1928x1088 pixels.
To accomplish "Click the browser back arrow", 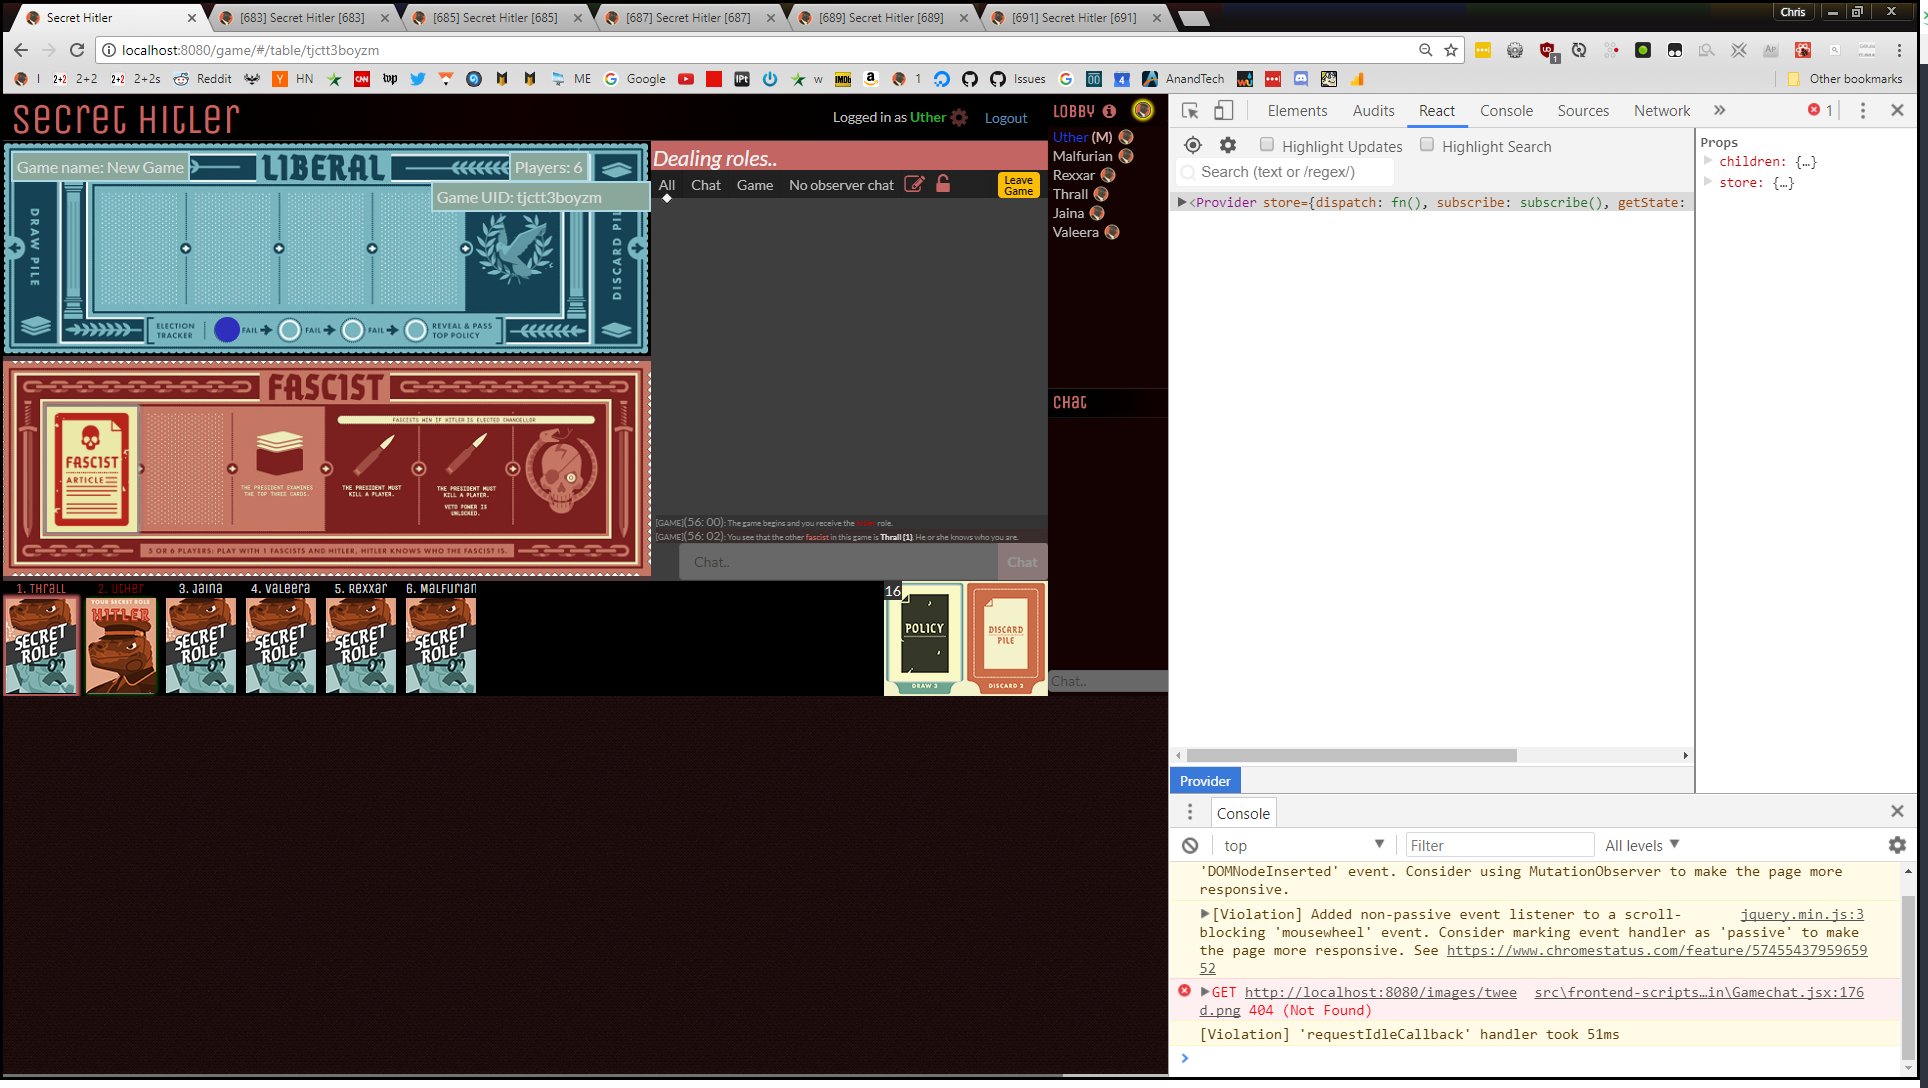I will (21, 50).
